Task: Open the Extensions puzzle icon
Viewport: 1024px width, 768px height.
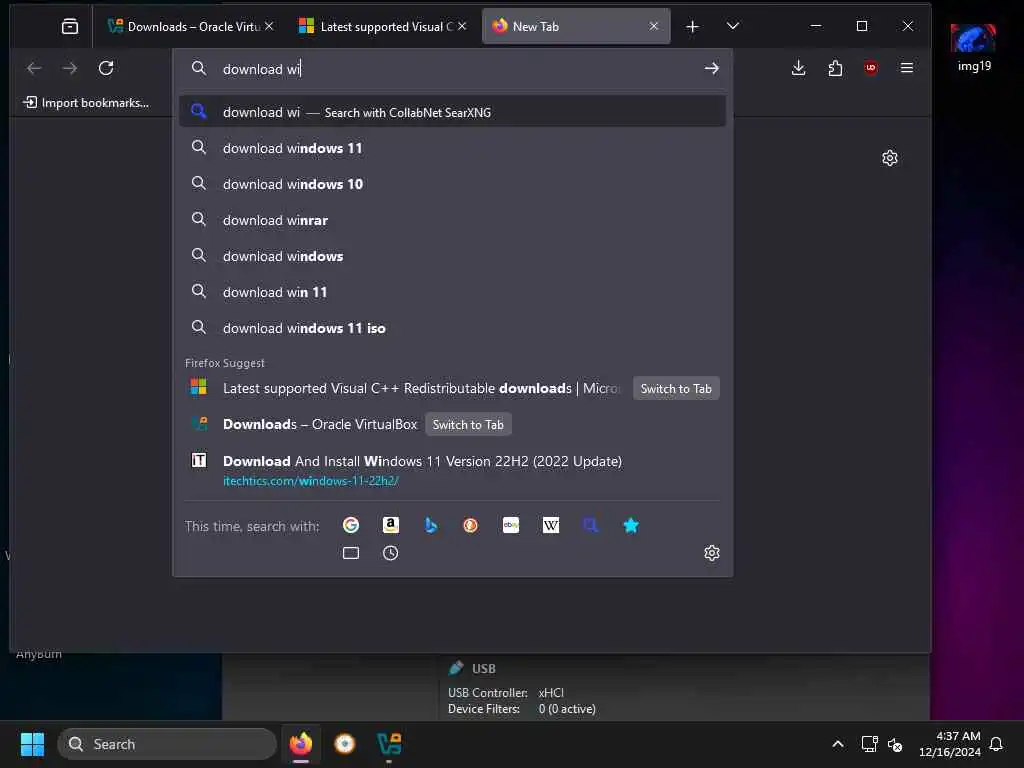Action: pos(835,68)
